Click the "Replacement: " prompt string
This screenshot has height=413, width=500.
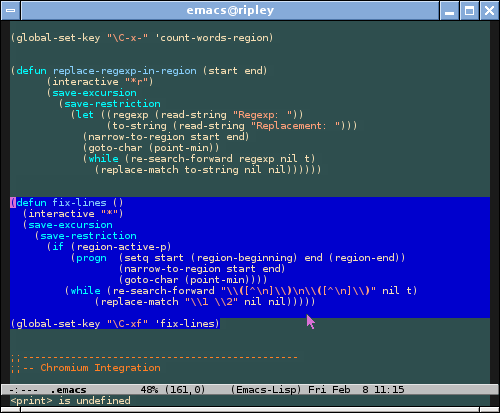pos(296,126)
